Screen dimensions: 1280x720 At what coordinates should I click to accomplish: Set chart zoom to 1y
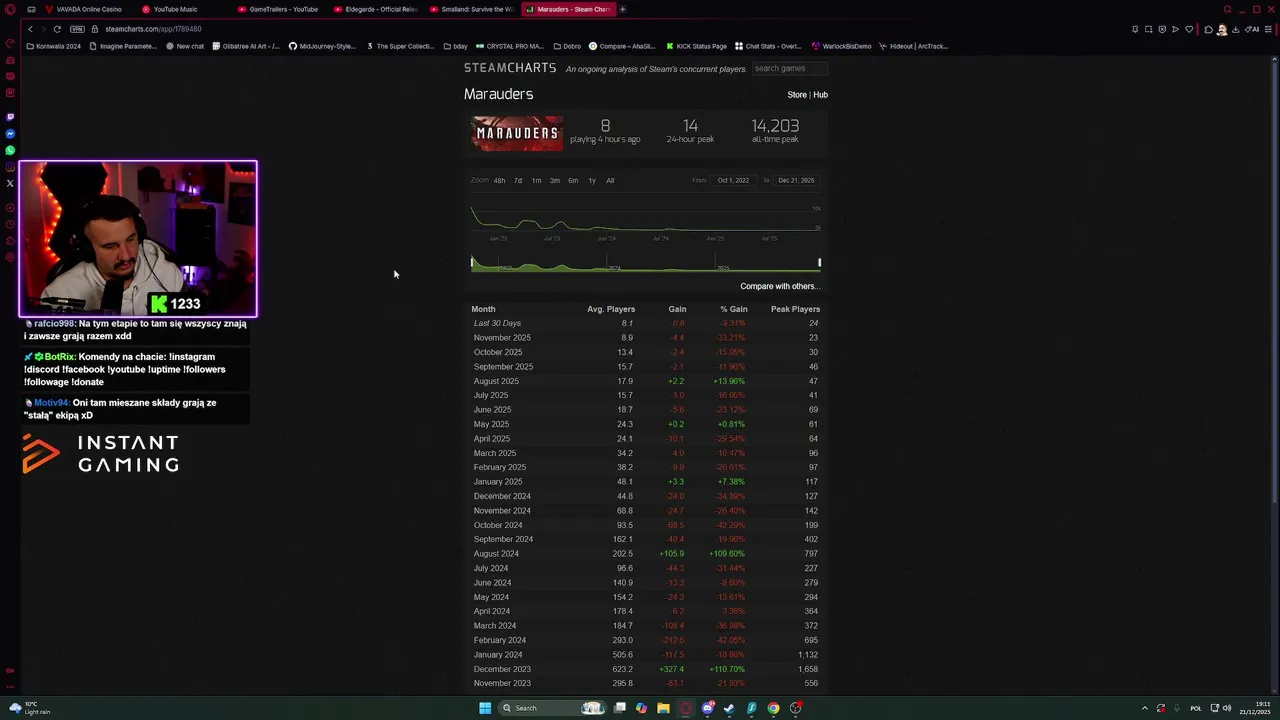(592, 180)
